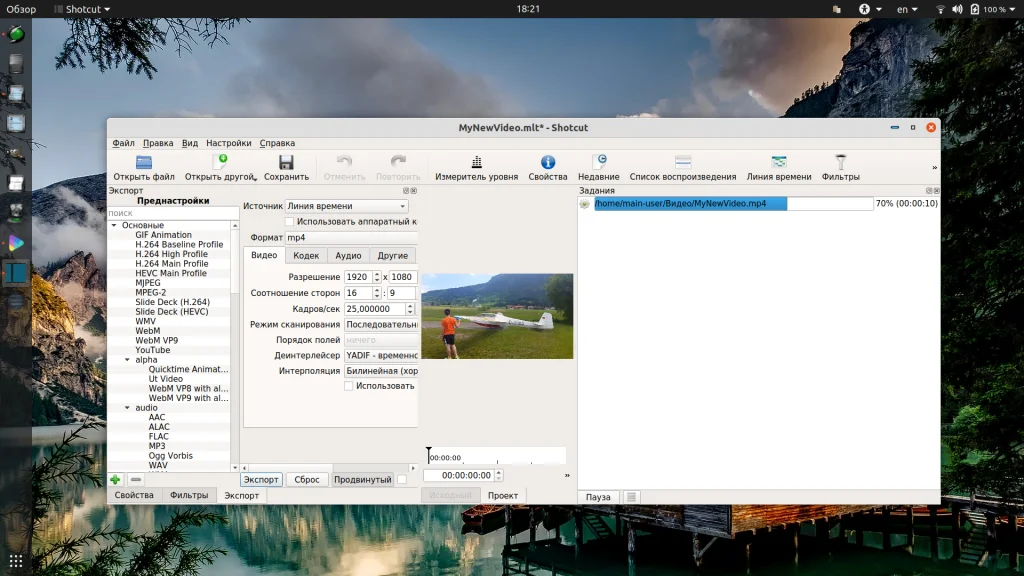Open the Settings menu in menu bar
This screenshot has height=576, width=1024.
[229, 143]
